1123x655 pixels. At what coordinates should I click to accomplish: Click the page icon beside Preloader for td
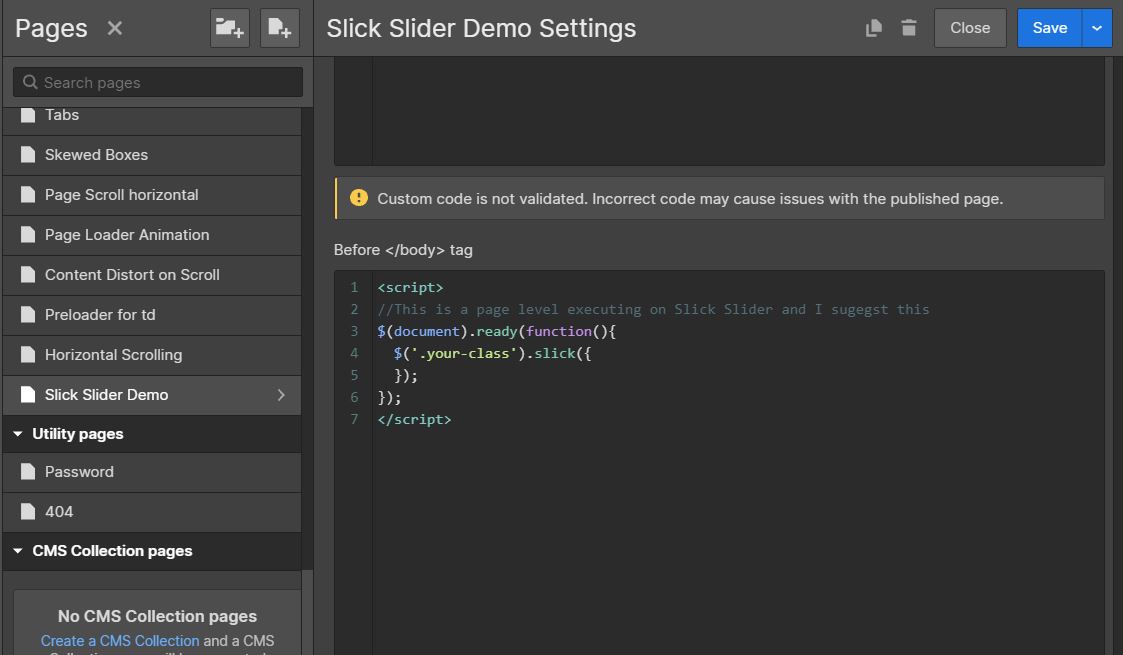coord(28,315)
